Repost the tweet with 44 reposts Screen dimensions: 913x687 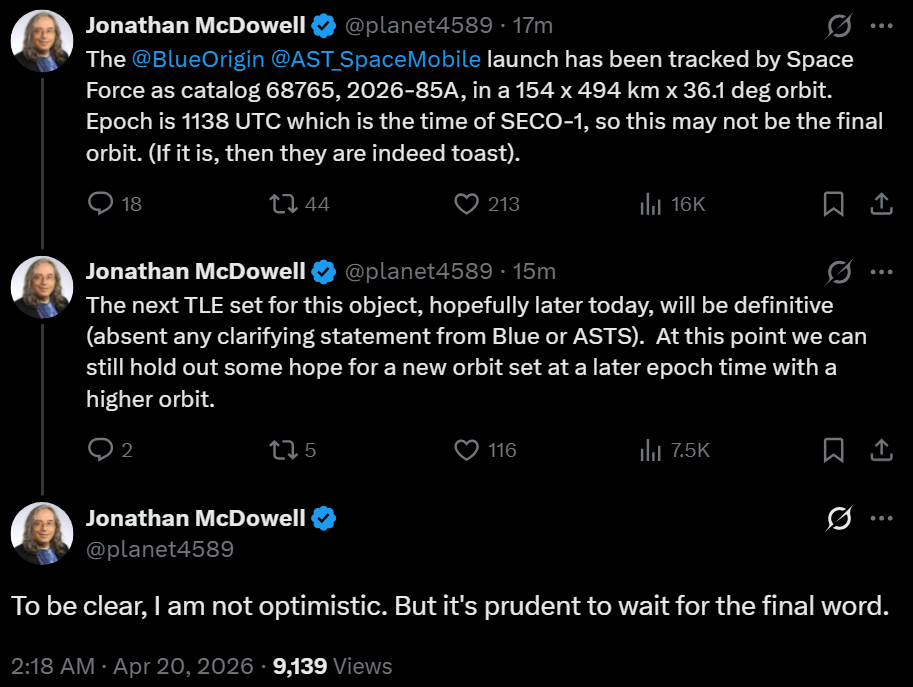click(284, 204)
